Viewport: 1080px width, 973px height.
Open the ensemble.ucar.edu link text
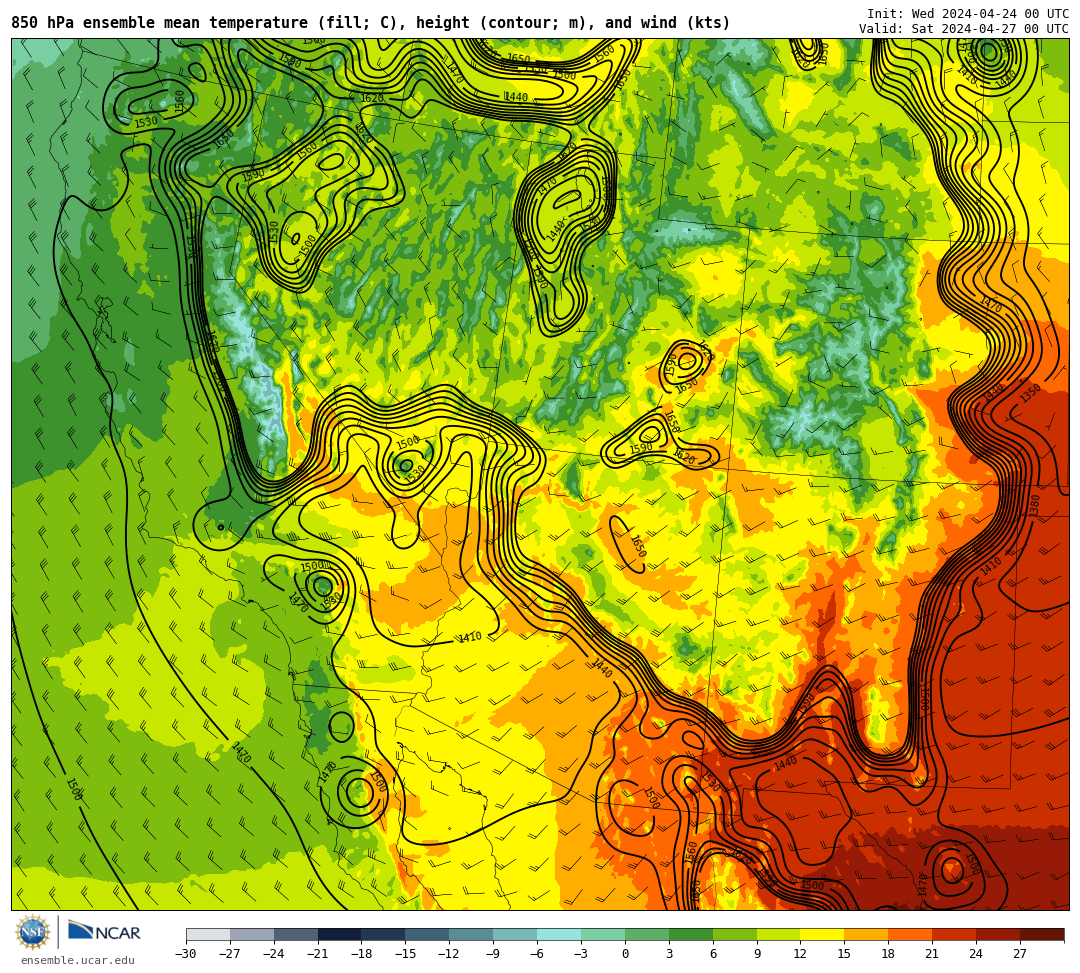point(78,960)
